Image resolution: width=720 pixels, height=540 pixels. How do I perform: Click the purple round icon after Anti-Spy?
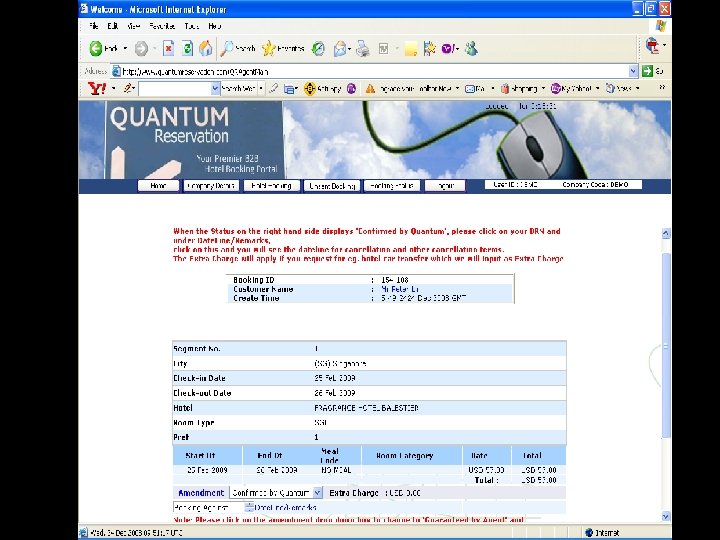point(351,89)
